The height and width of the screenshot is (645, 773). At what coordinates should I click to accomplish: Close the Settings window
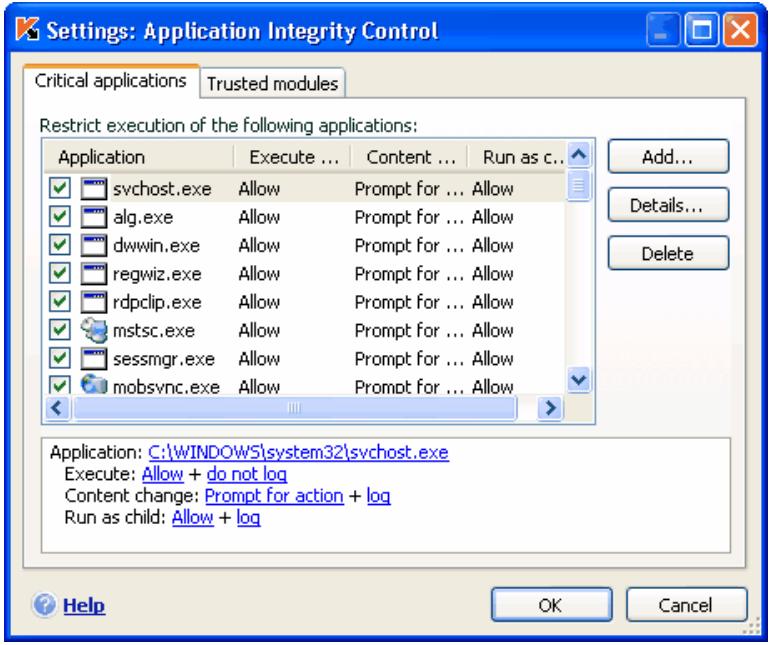tap(740, 30)
